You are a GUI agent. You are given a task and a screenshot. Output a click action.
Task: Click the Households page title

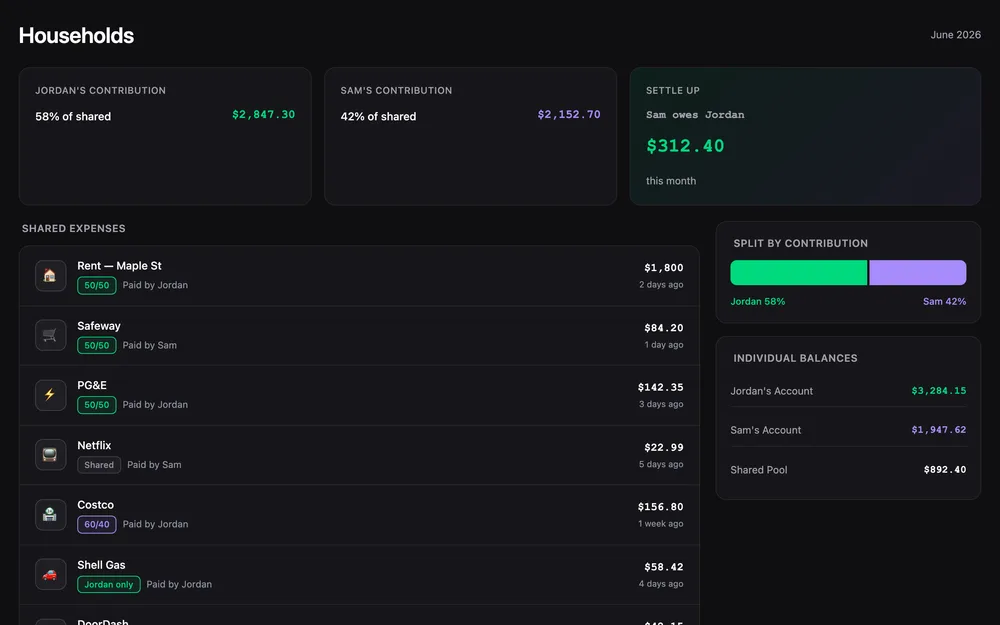77,35
